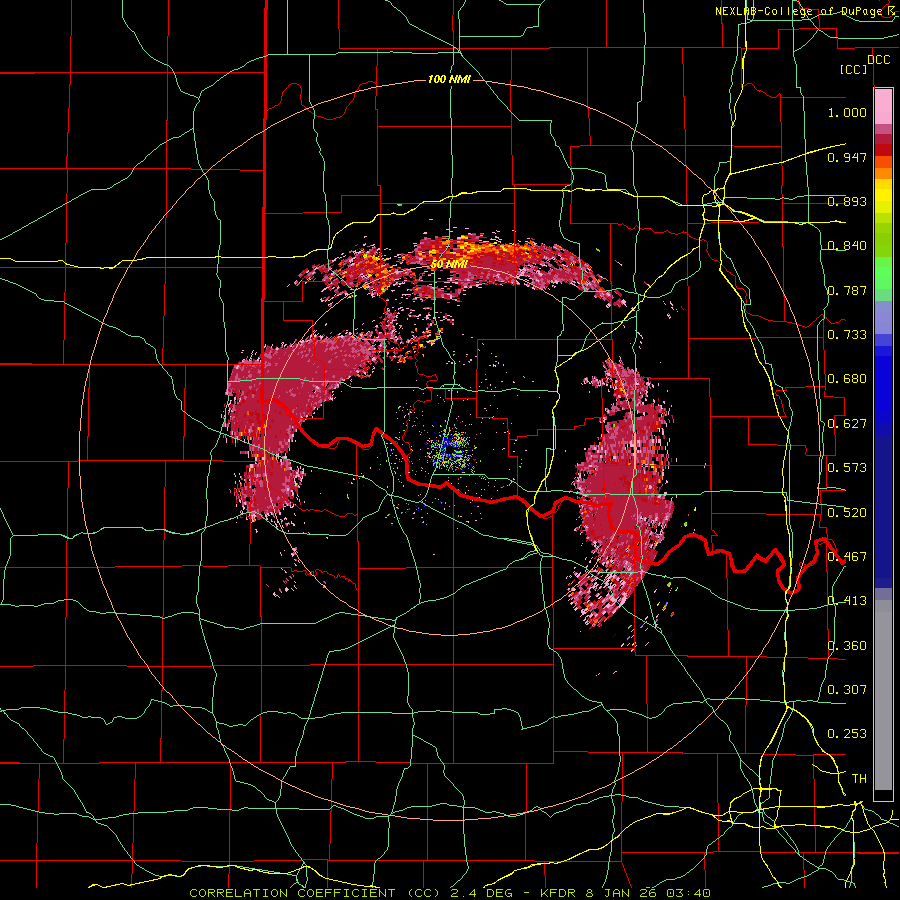Image resolution: width=900 pixels, height=900 pixels.
Task: Click the 0.840 color scale value
Action: [847, 246]
